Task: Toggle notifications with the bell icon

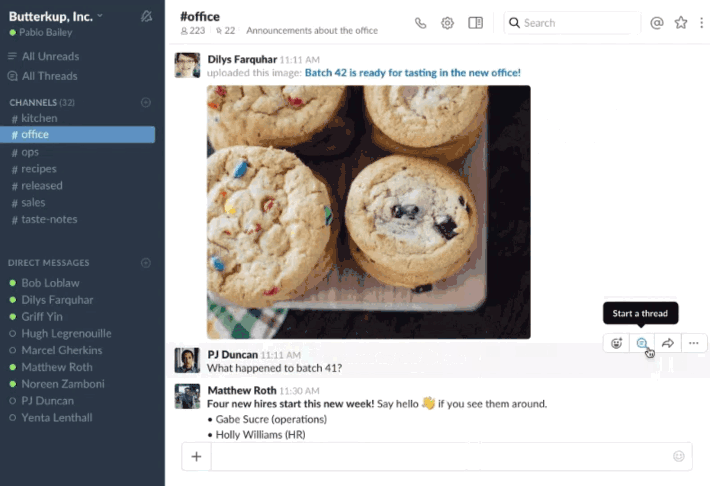Action: point(146,16)
